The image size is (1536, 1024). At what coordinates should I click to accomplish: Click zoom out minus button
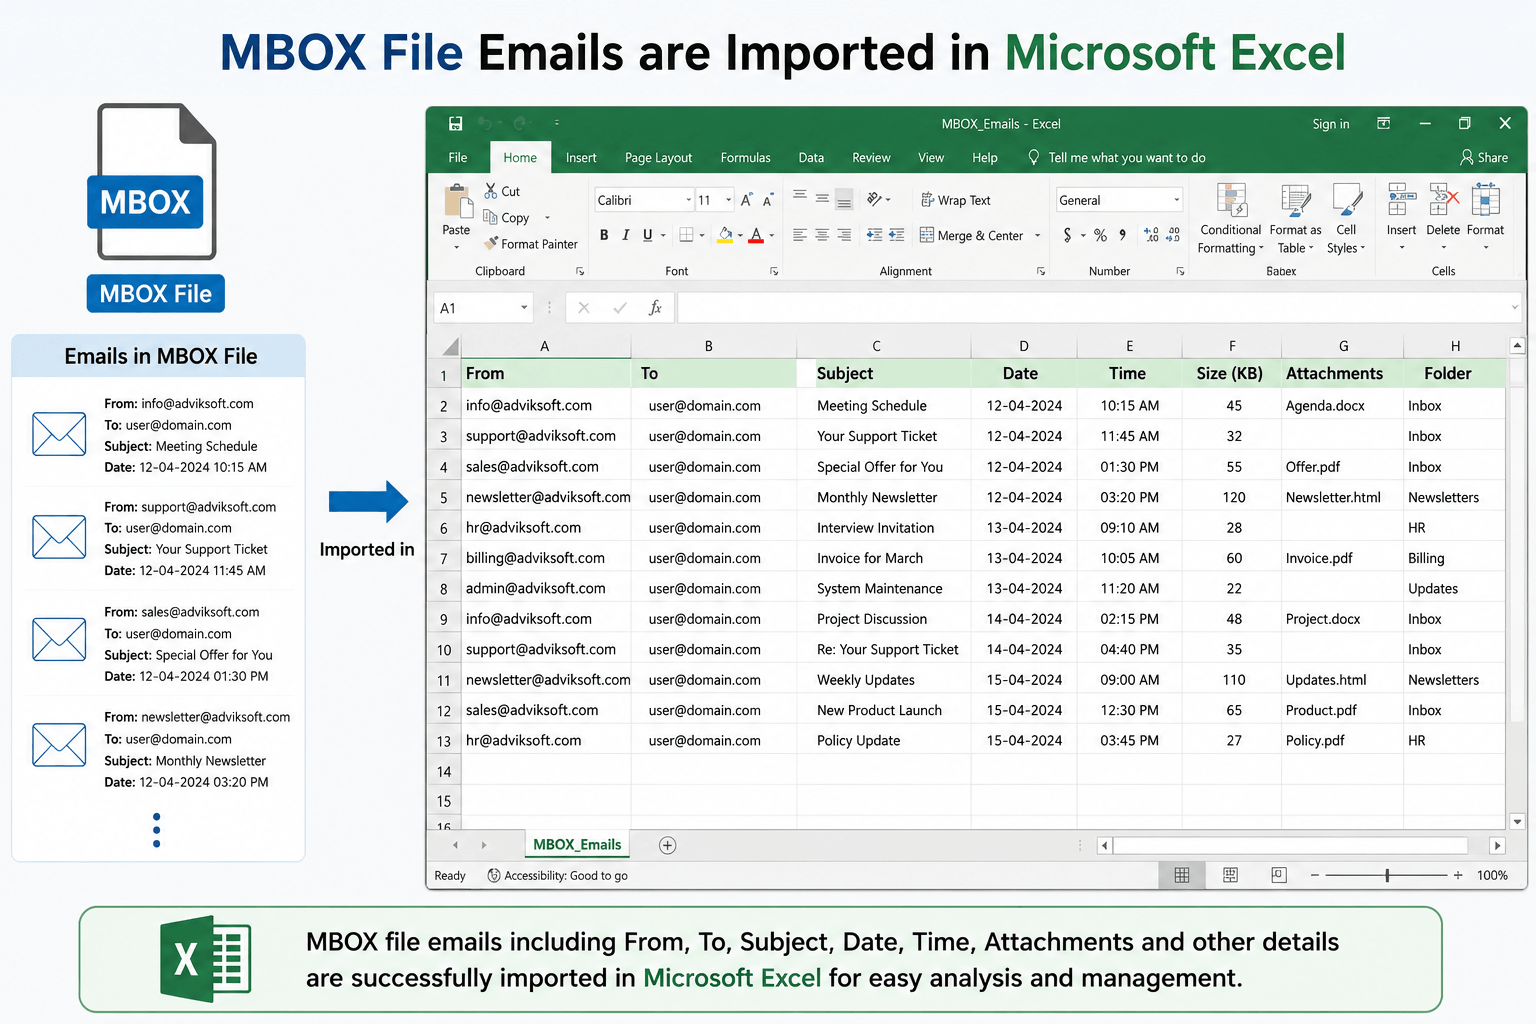tap(1315, 875)
